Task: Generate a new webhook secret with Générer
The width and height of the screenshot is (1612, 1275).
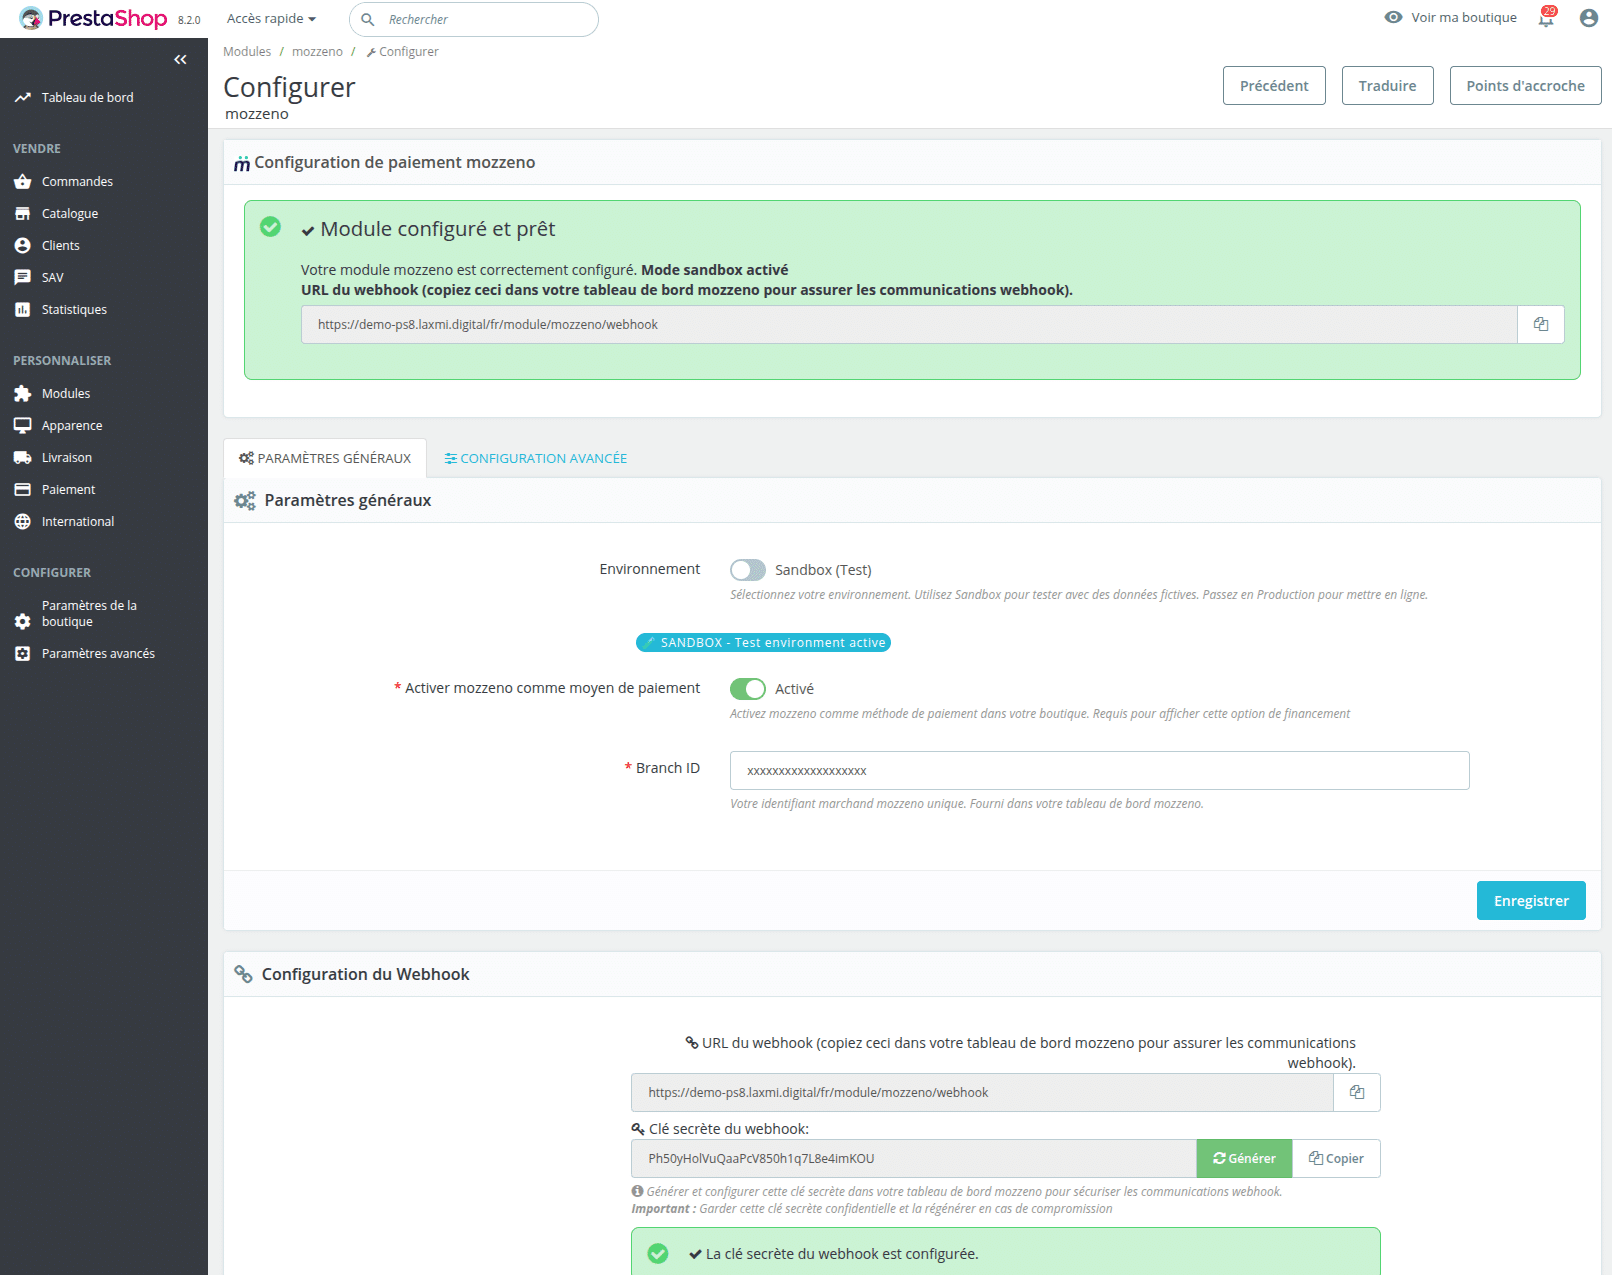Action: point(1243,1158)
